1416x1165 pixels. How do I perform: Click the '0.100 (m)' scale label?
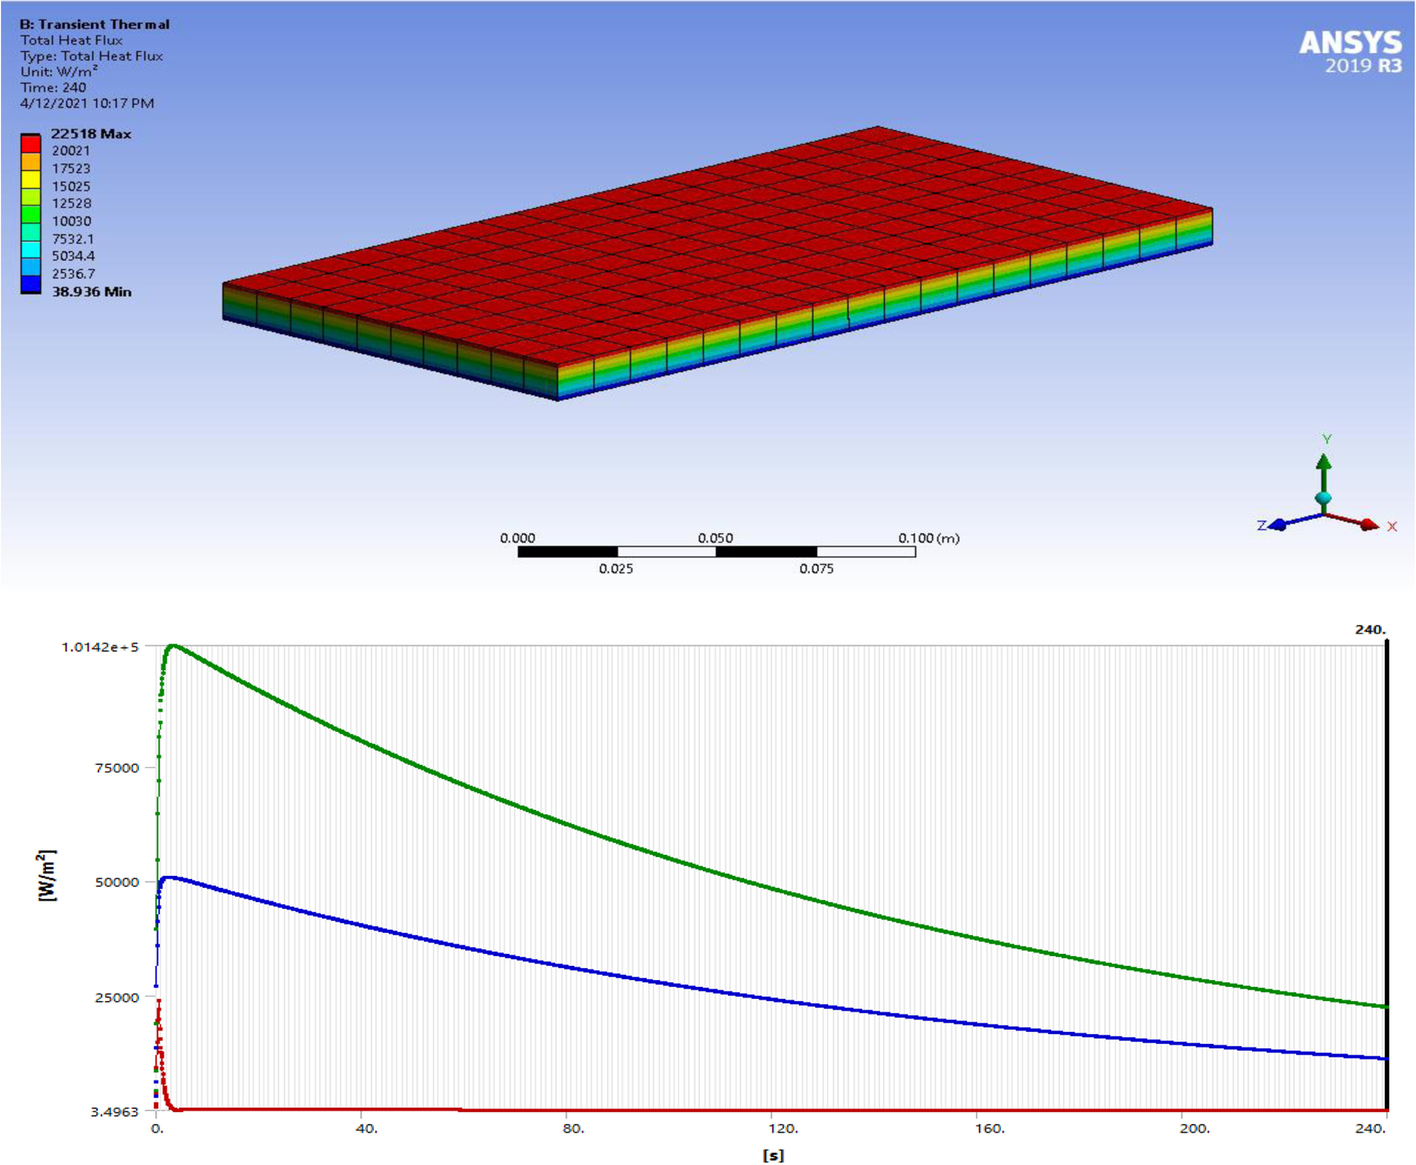point(928,538)
